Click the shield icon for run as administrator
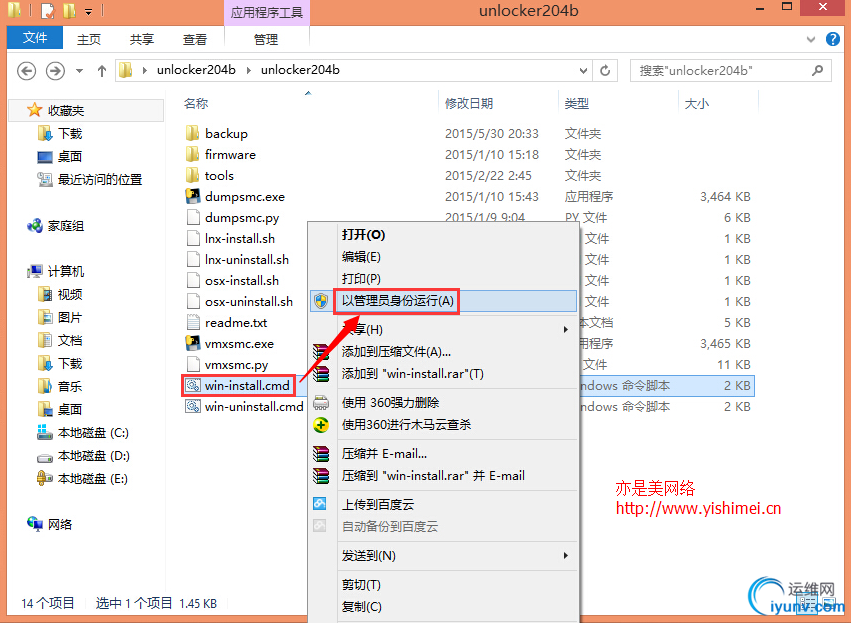The height and width of the screenshot is (623, 851). point(321,301)
